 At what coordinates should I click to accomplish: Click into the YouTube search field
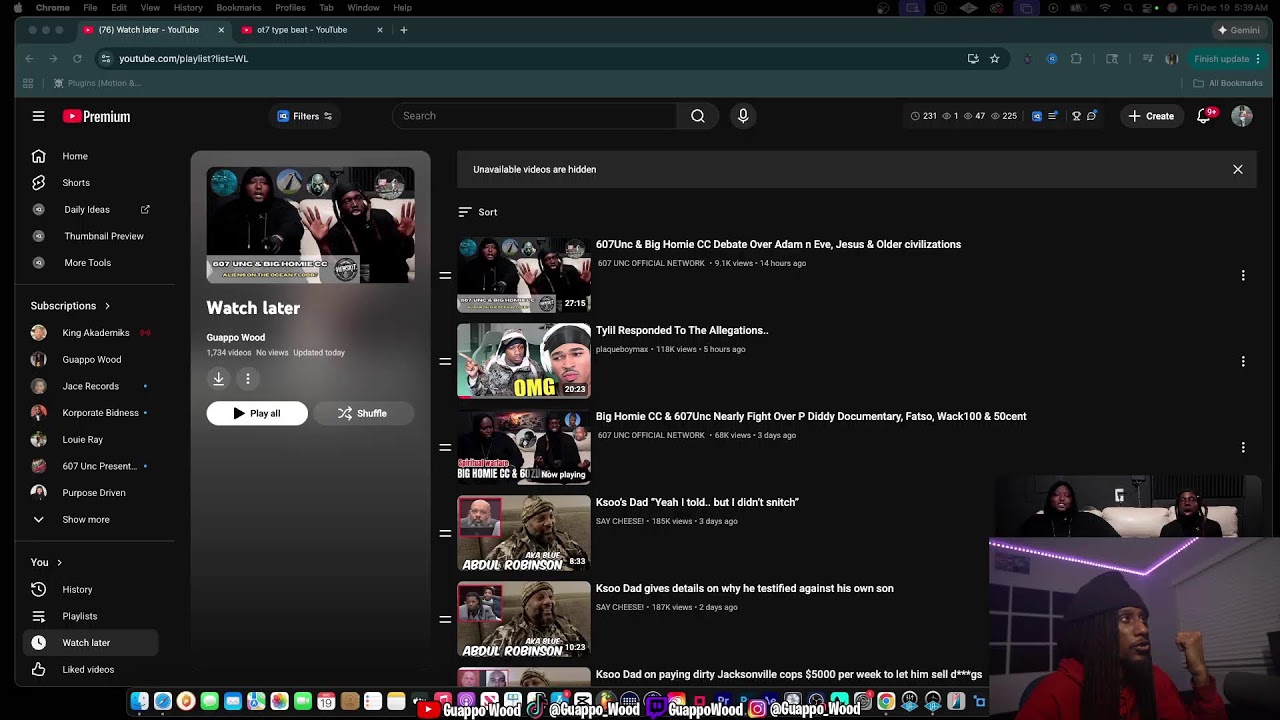click(x=535, y=116)
